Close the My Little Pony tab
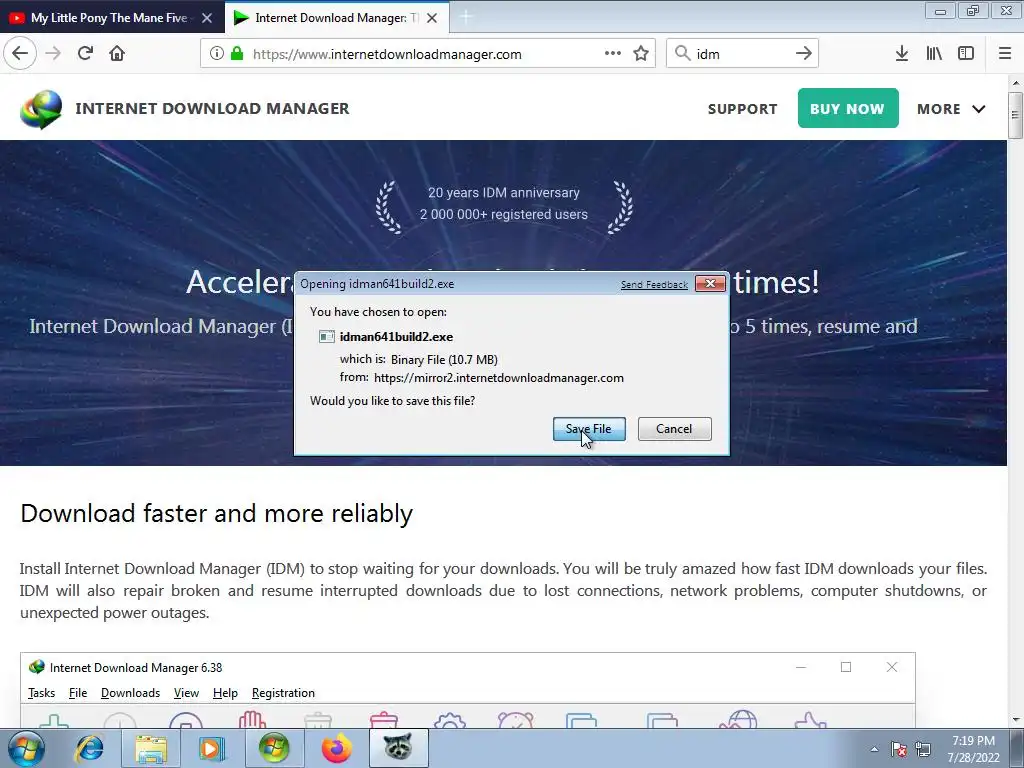 207,18
